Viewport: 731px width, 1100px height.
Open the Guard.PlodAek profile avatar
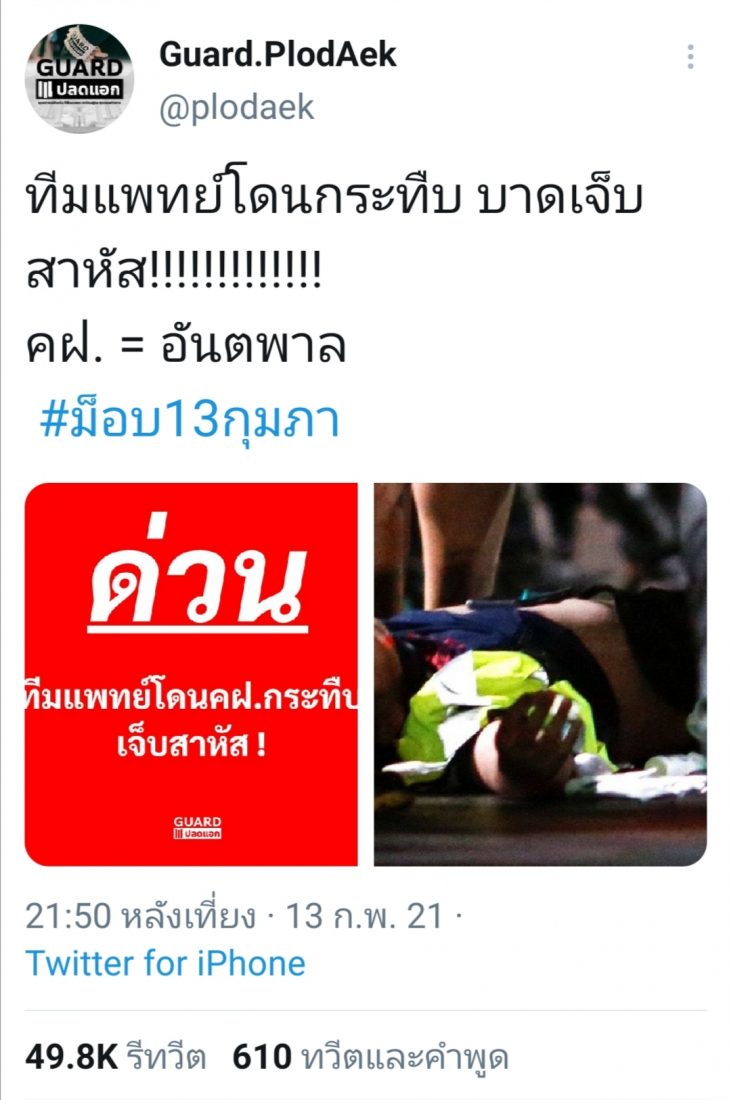click(79, 78)
